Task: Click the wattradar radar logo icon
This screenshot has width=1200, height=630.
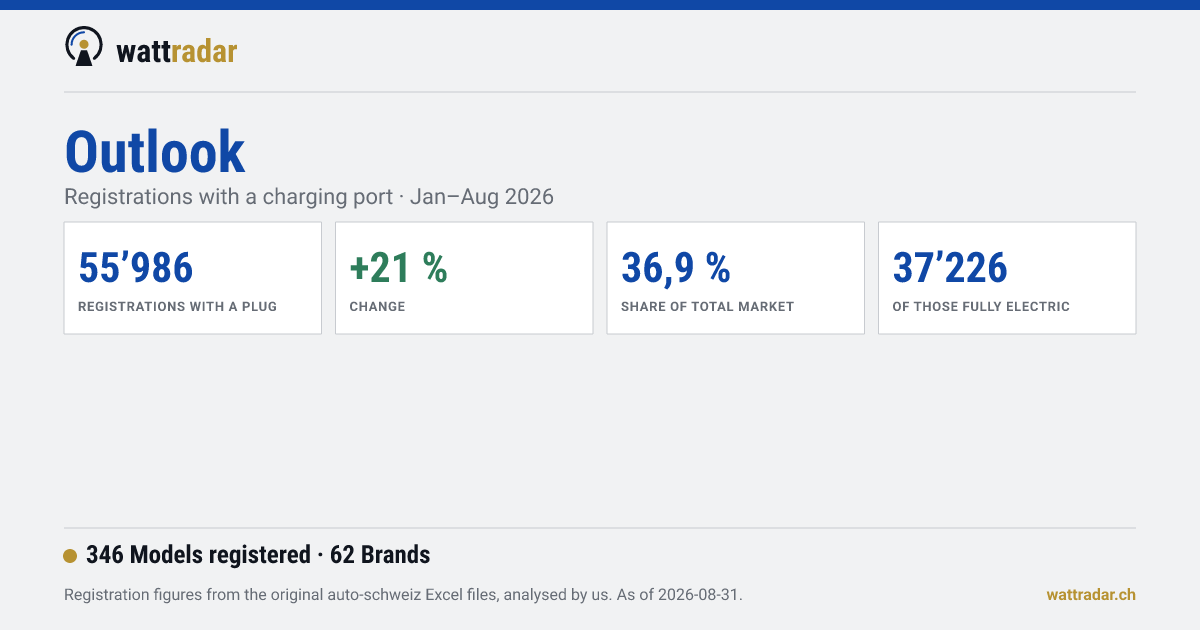Action: click(x=84, y=47)
